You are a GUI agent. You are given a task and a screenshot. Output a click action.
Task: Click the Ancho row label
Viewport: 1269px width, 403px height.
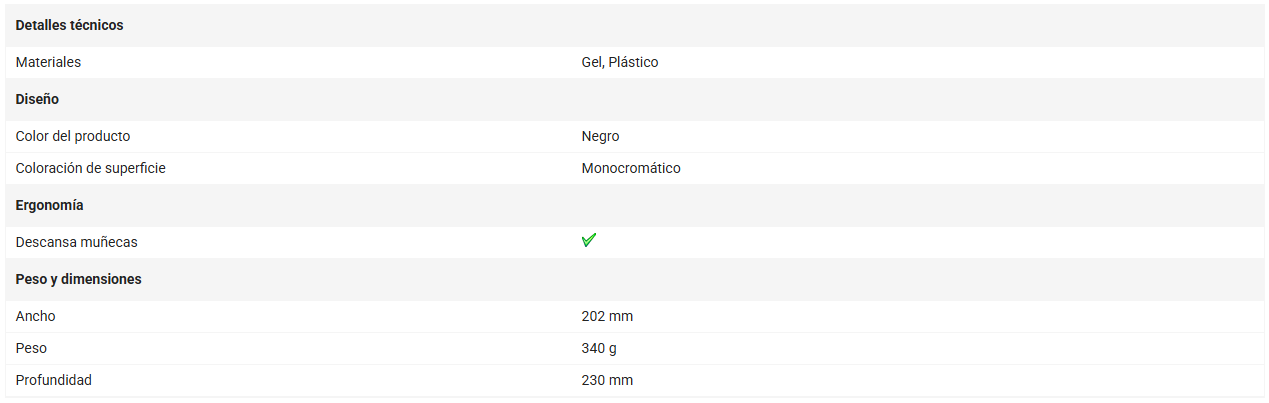click(x=36, y=316)
